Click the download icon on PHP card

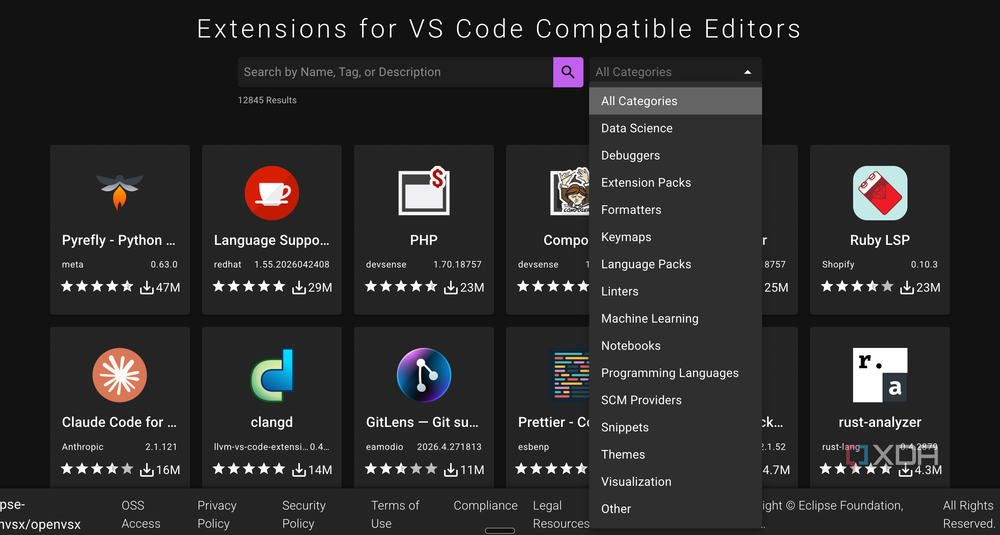451,288
